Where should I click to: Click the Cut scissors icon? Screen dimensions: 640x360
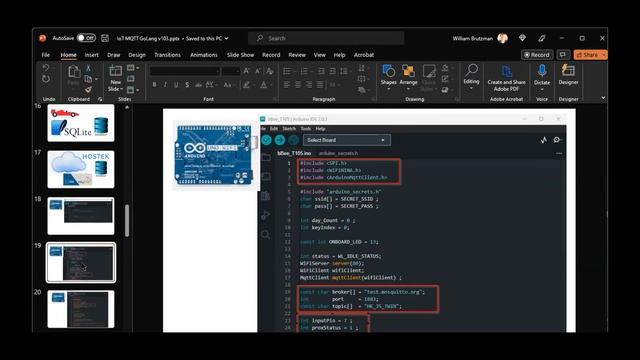[88, 68]
